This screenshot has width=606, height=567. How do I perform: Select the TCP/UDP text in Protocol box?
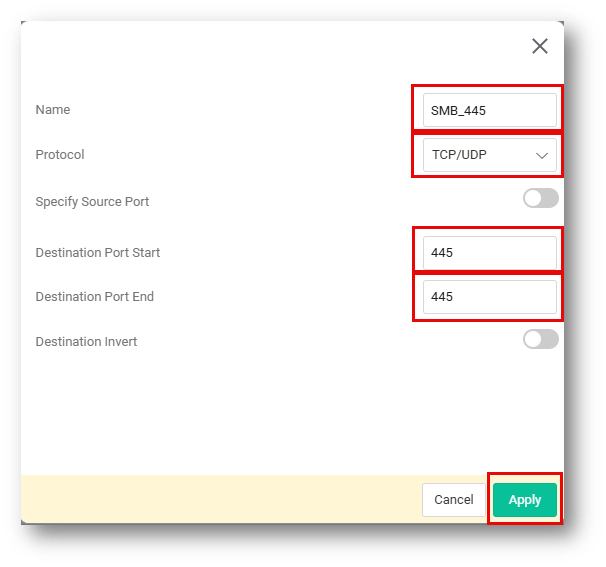[459, 156]
